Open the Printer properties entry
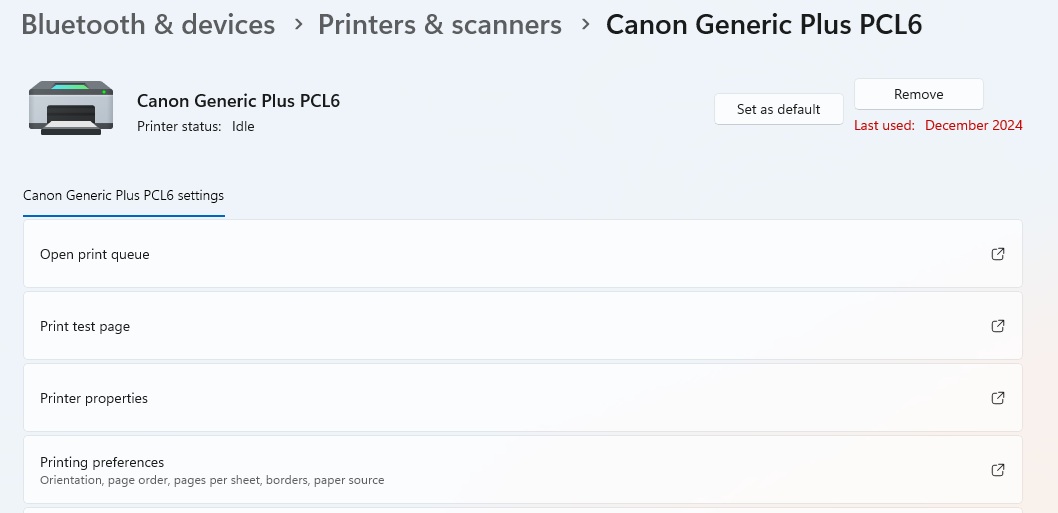 (x=94, y=398)
